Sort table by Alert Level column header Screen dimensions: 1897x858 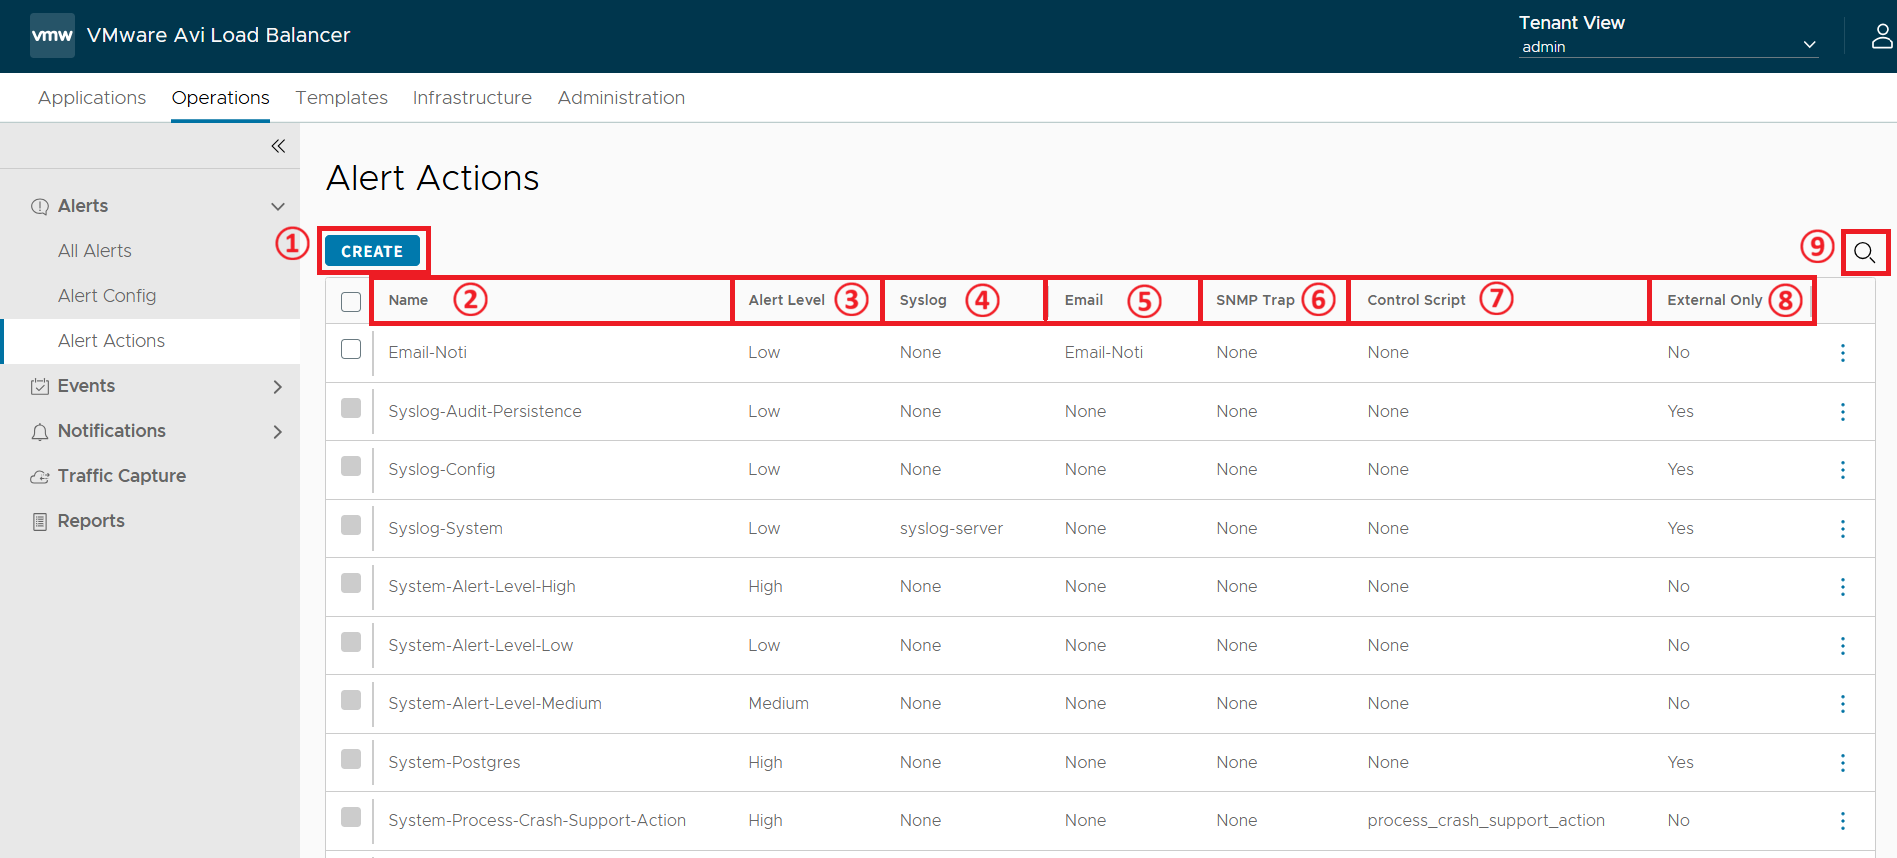[786, 300]
